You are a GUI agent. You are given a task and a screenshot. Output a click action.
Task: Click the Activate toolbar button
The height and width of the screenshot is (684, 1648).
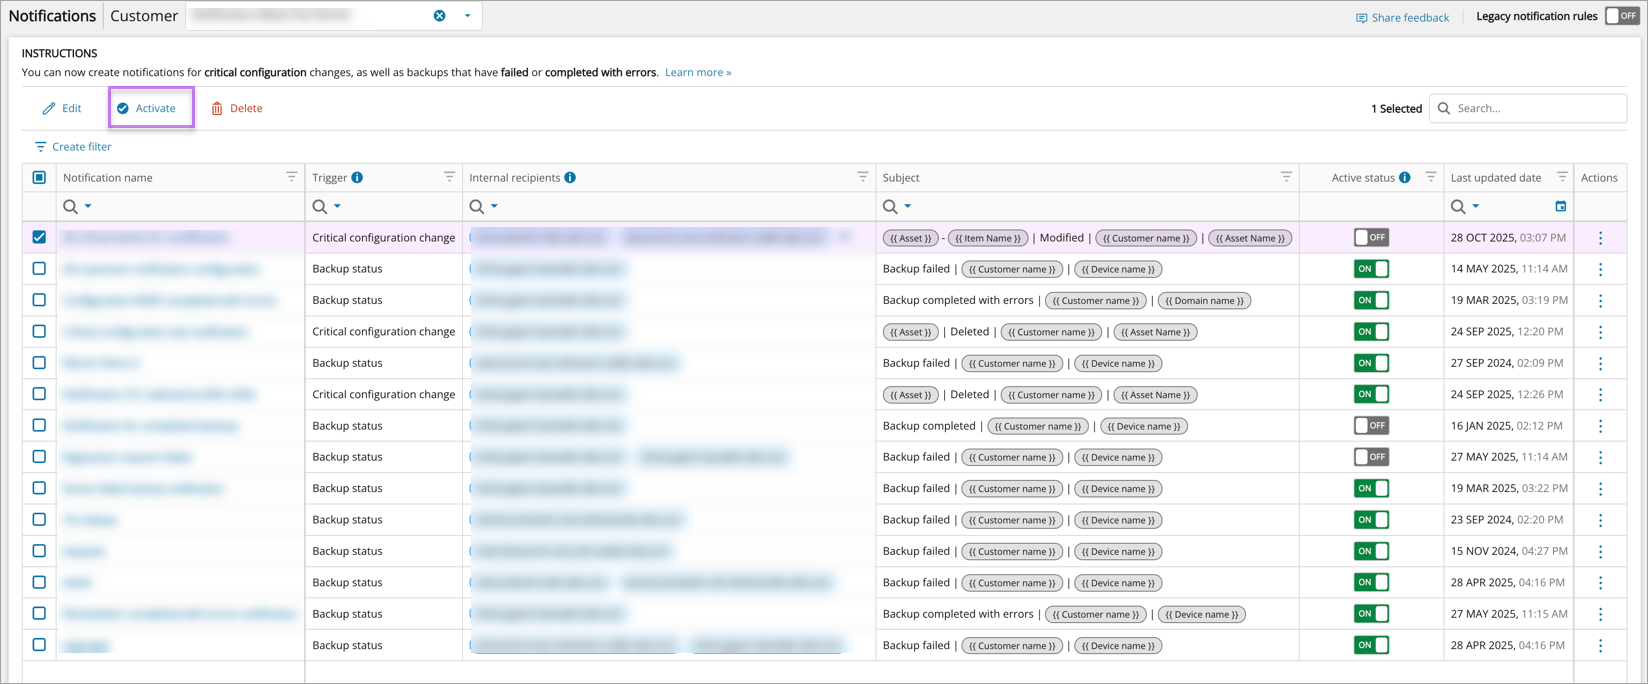[147, 108]
